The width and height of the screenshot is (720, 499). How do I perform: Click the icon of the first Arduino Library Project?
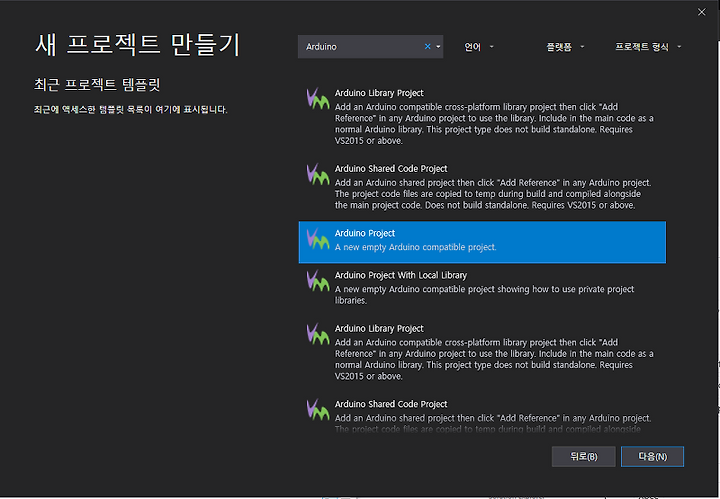[x=318, y=99]
